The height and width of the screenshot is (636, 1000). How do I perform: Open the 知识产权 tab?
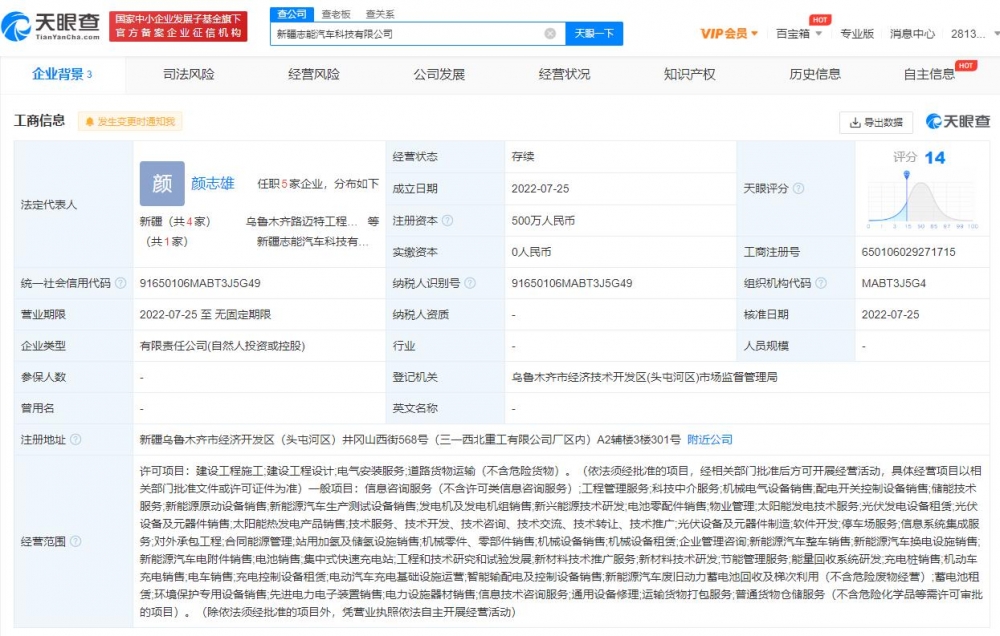tap(689, 74)
